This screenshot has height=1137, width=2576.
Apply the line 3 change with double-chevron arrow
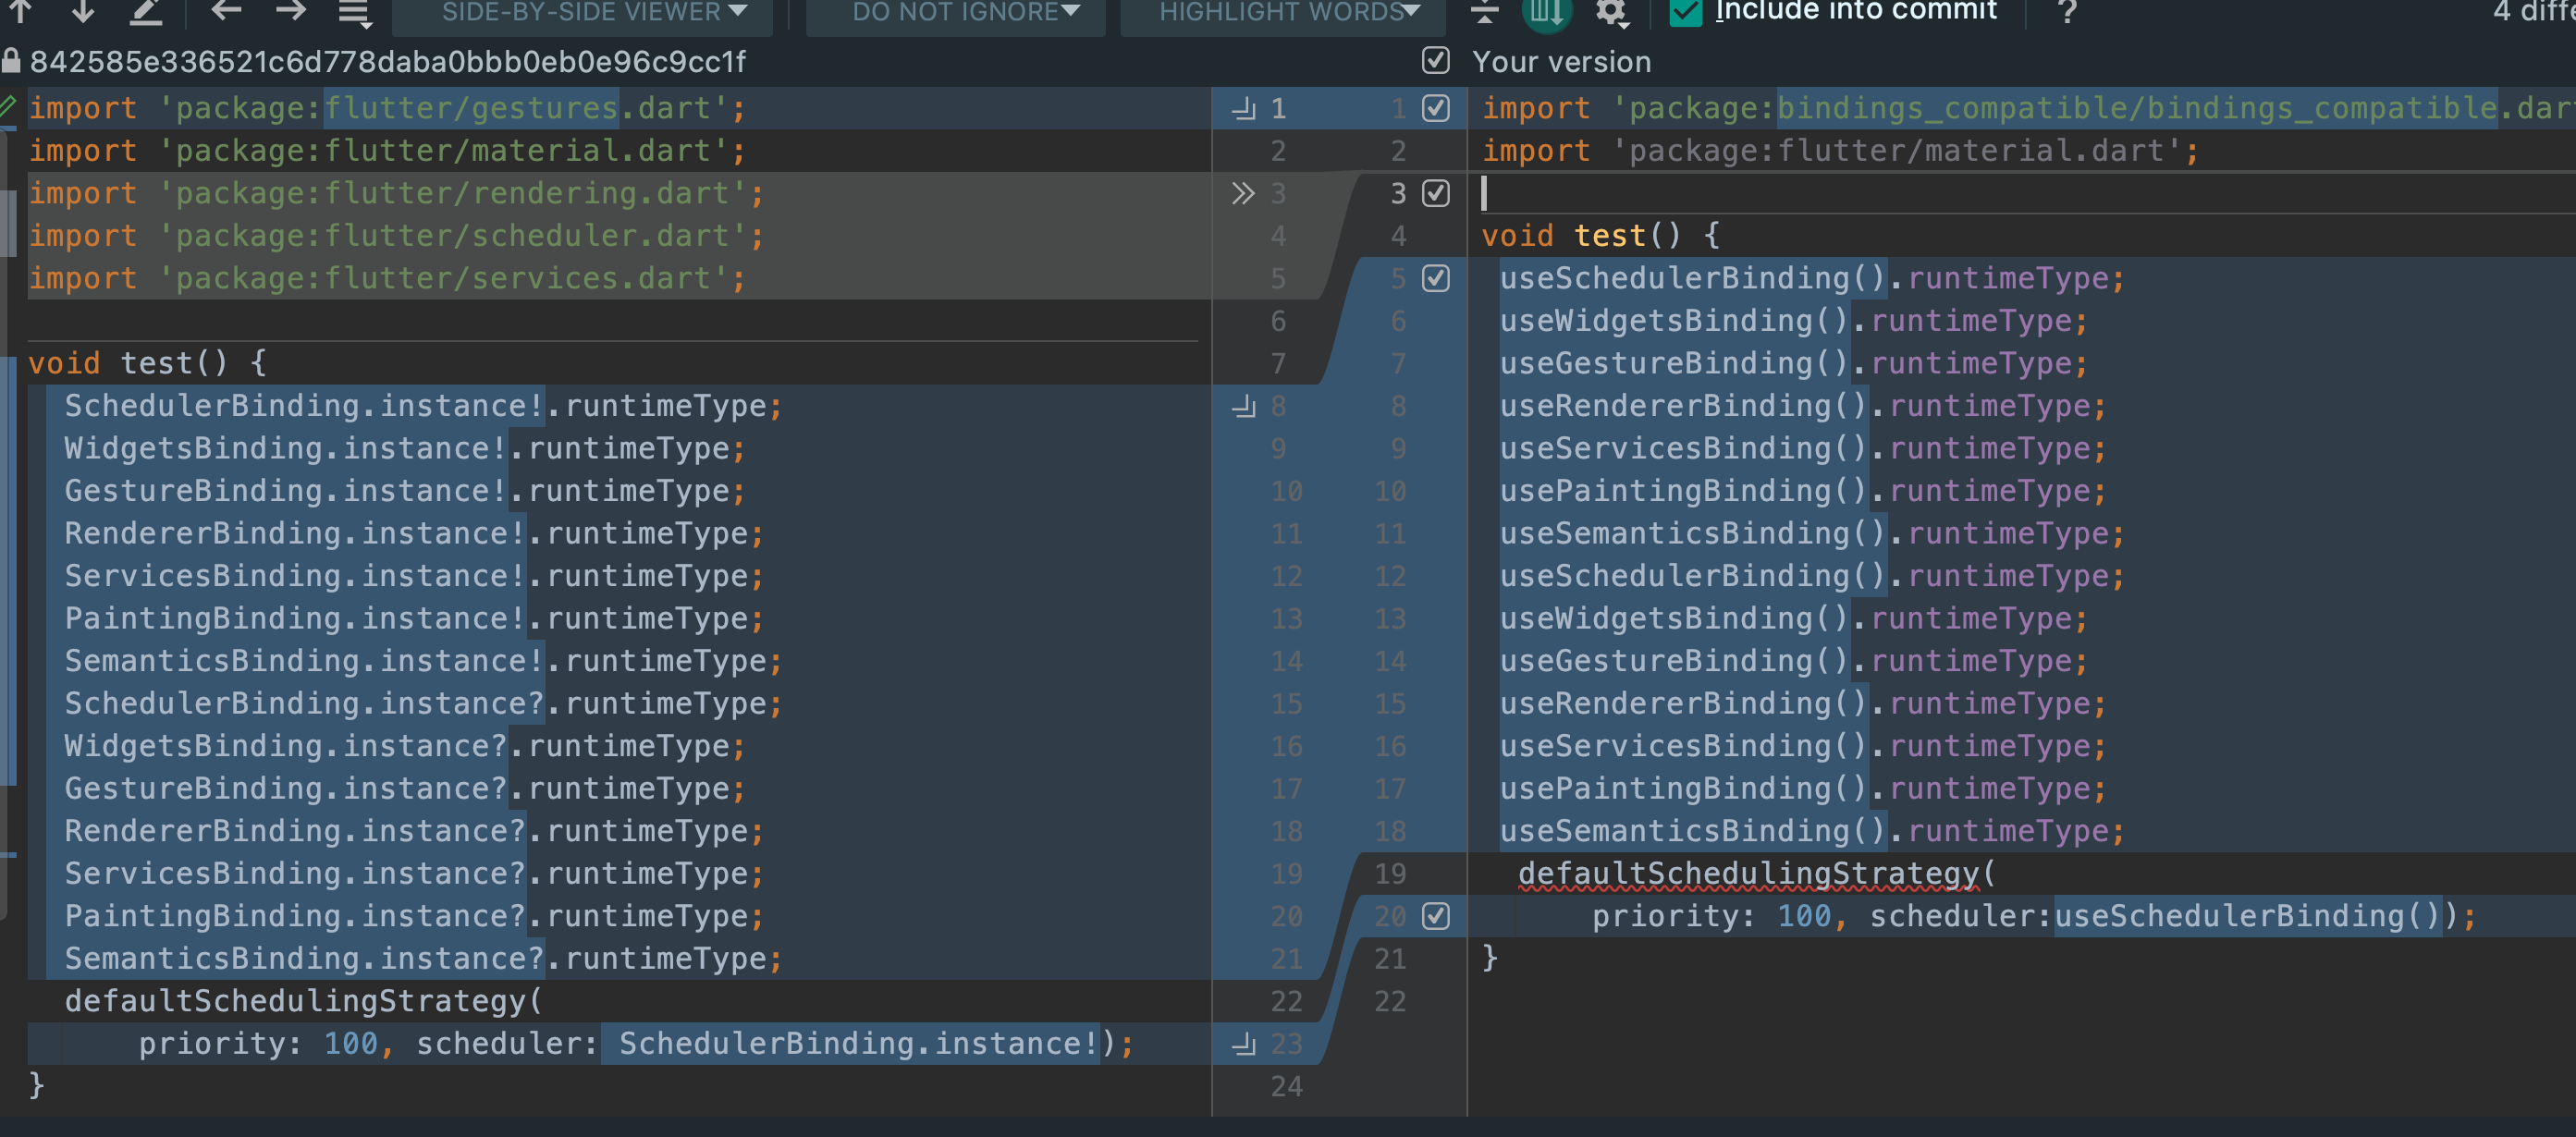tap(1242, 193)
